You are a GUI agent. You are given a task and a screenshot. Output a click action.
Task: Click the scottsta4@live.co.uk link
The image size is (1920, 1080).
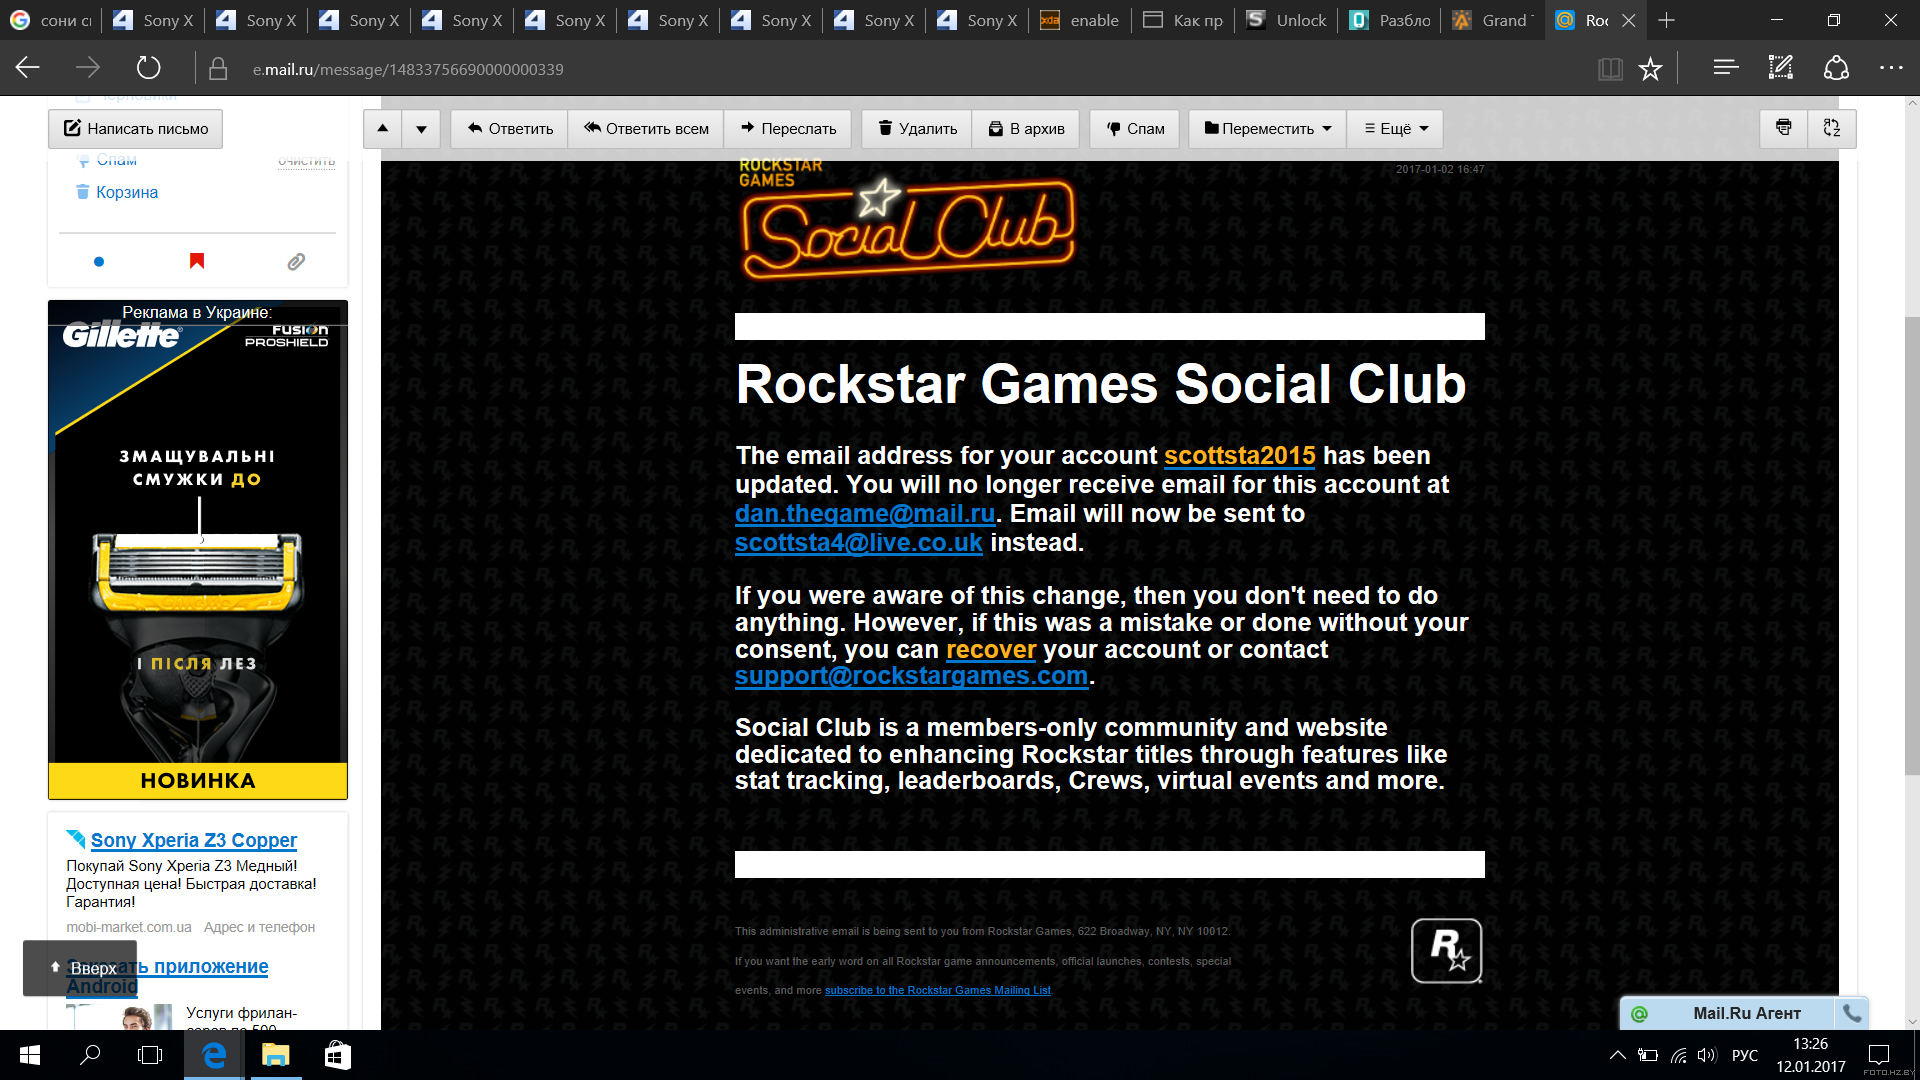pyautogui.click(x=859, y=543)
